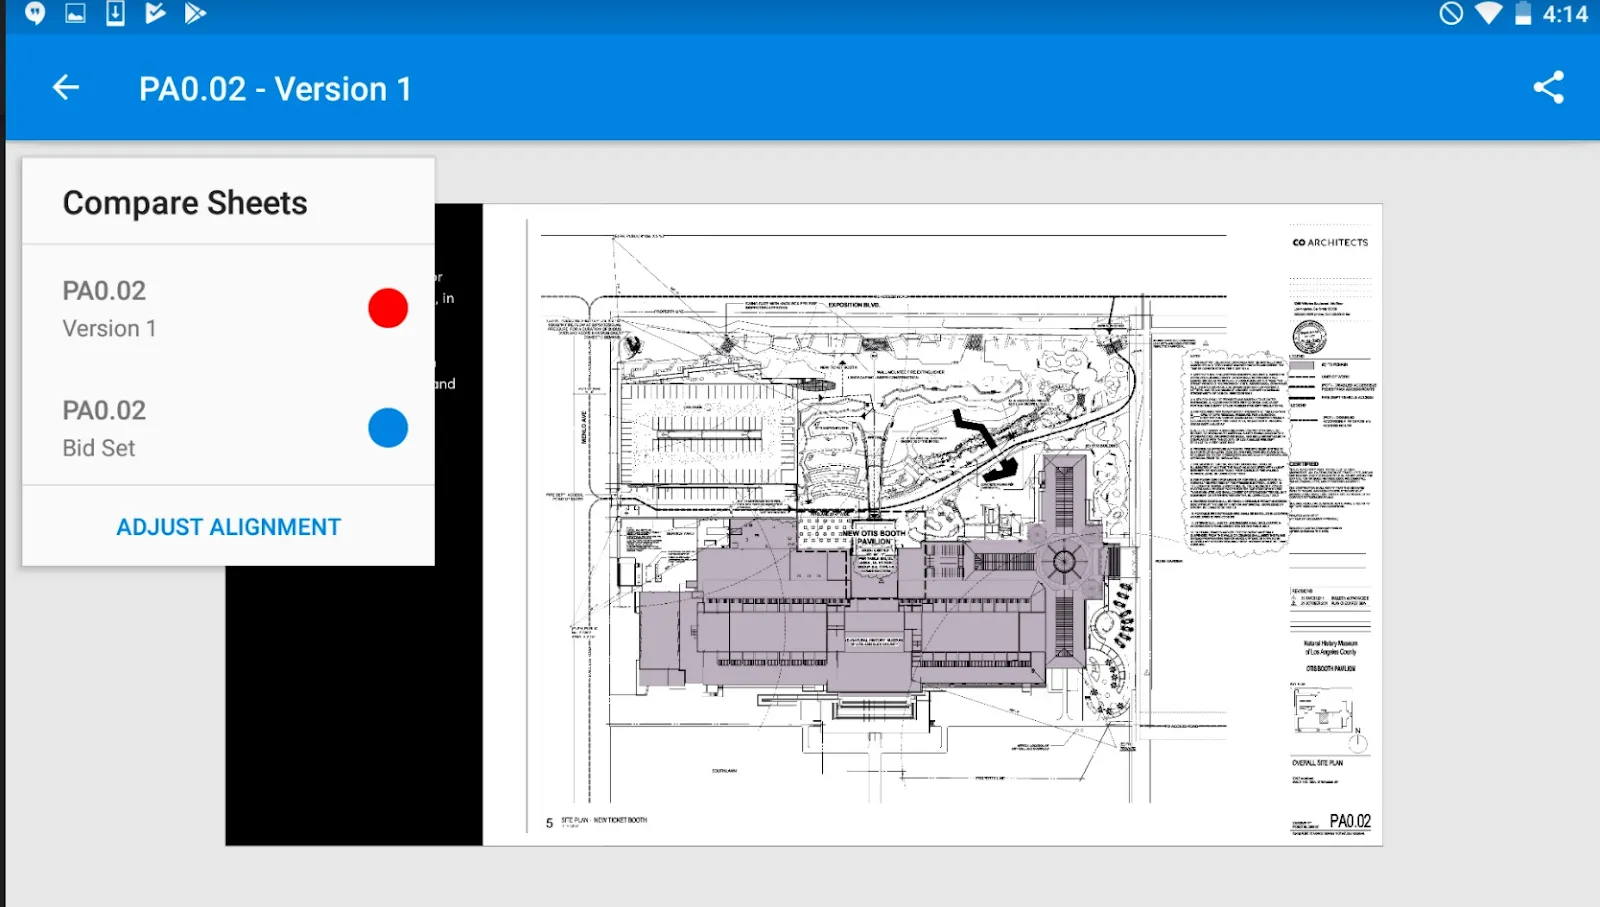Select the blue overlay dot for PA0.02 Bid Set
The image size is (1600, 907).
pyautogui.click(x=387, y=427)
